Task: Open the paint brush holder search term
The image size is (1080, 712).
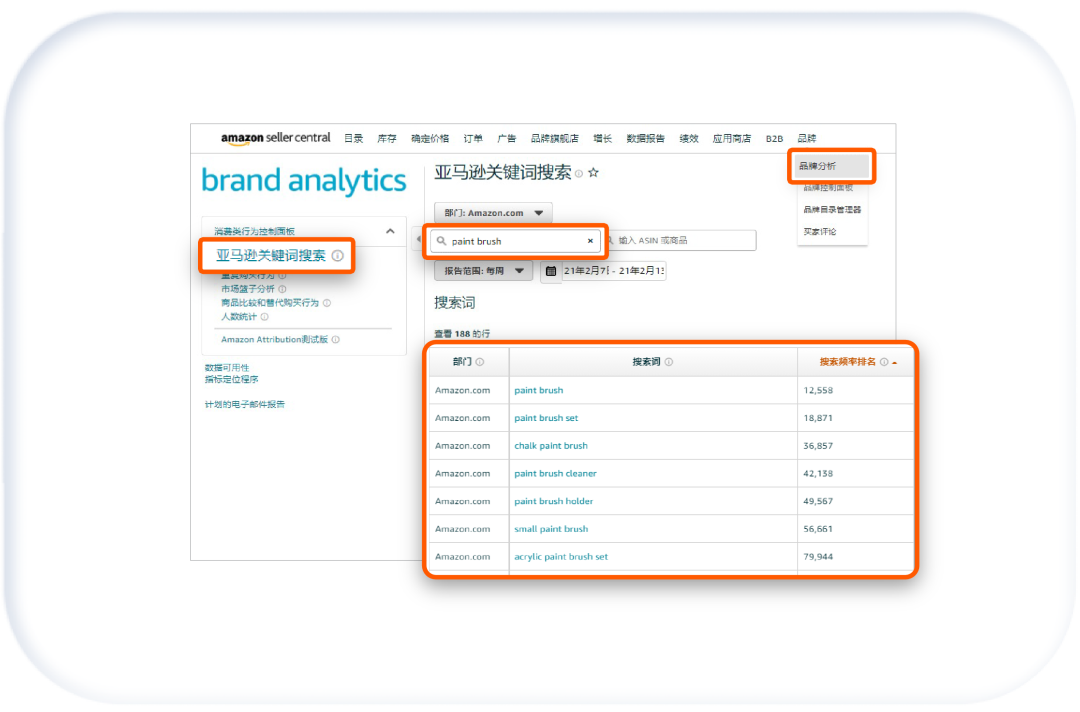Action: (553, 501)
